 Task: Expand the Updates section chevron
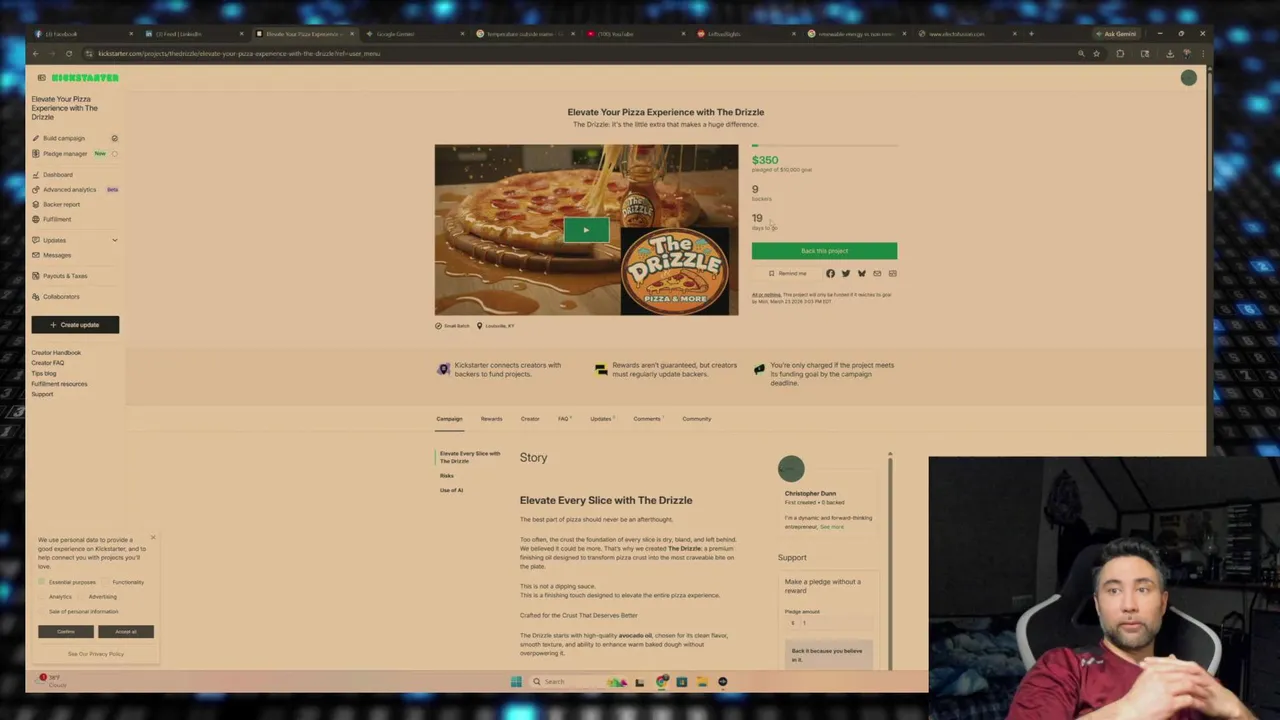114,240
